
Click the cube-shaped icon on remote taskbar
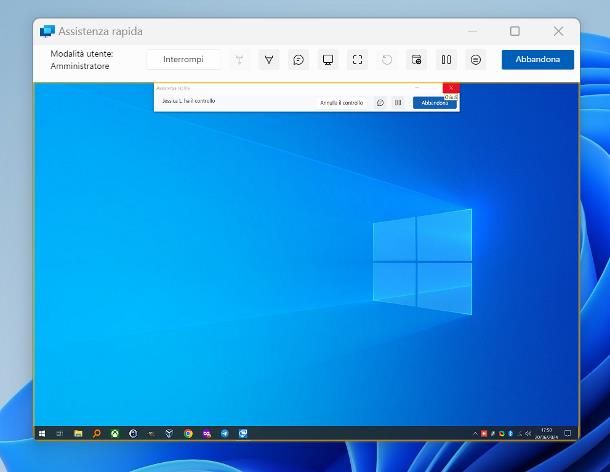coord(169,433)
